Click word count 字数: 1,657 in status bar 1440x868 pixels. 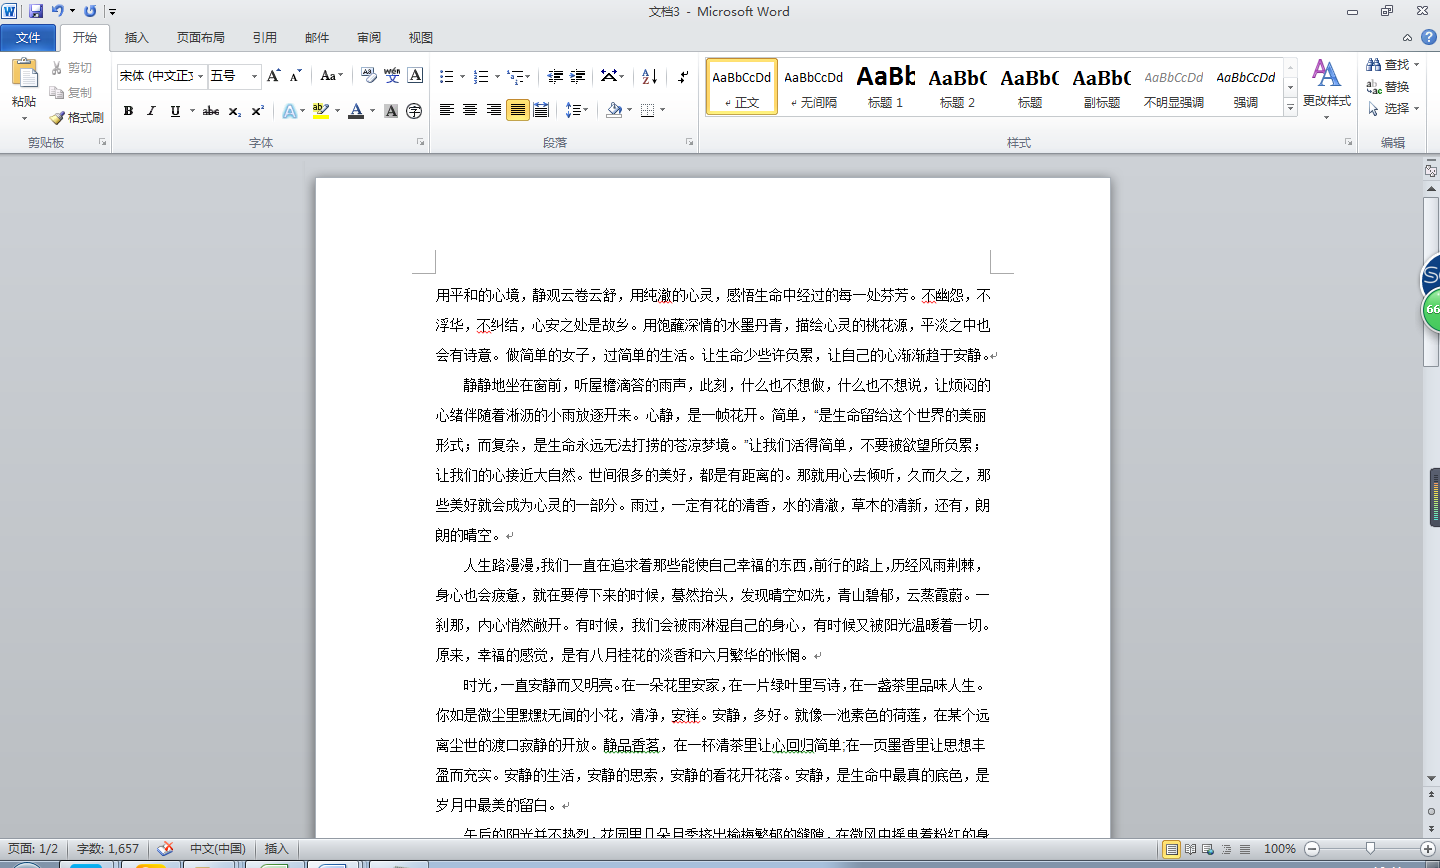(x=108, y=848)
